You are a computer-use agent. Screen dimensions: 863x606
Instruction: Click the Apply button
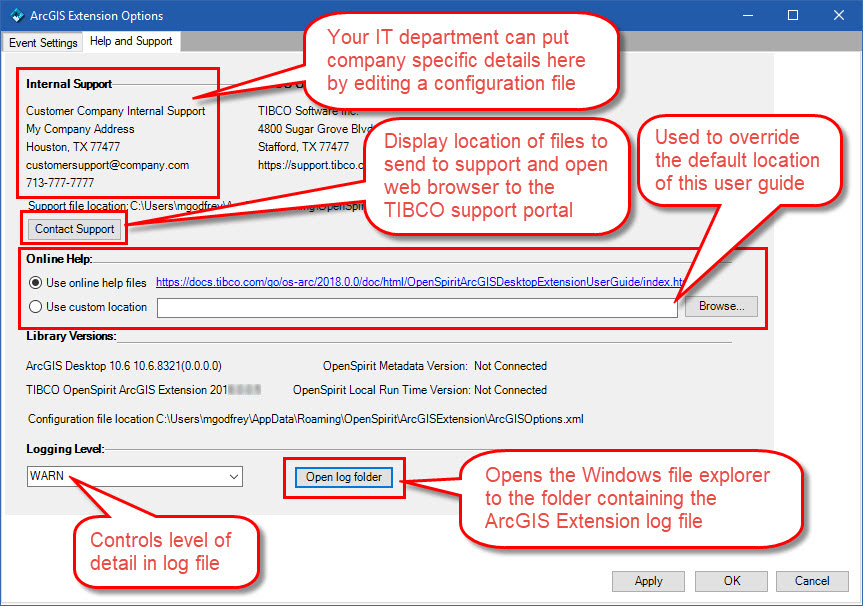pyautogui.click(x=648, y=581)
